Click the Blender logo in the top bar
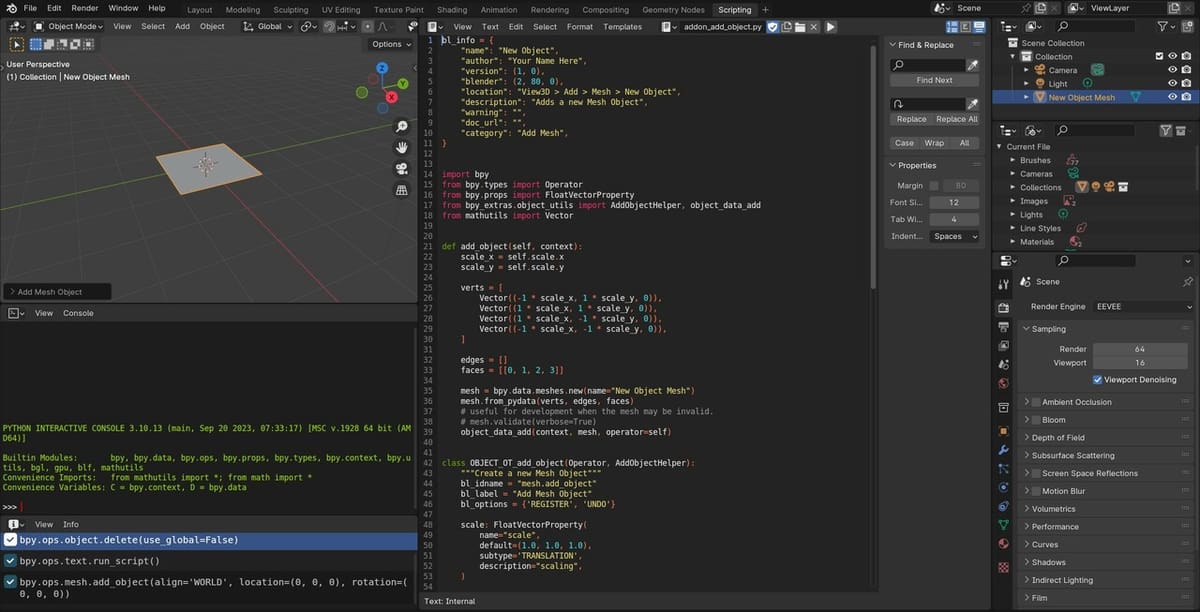 coord(10,8)
